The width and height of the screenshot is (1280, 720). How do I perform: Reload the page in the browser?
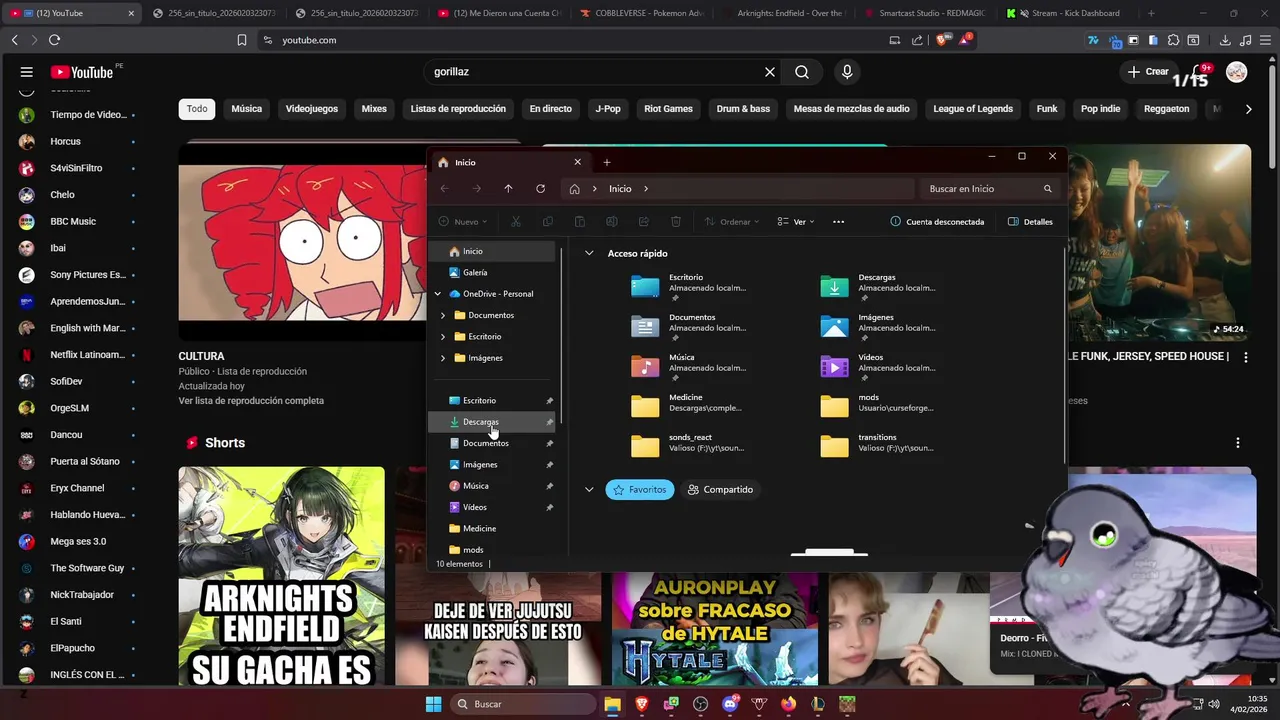tap(54, 40)
